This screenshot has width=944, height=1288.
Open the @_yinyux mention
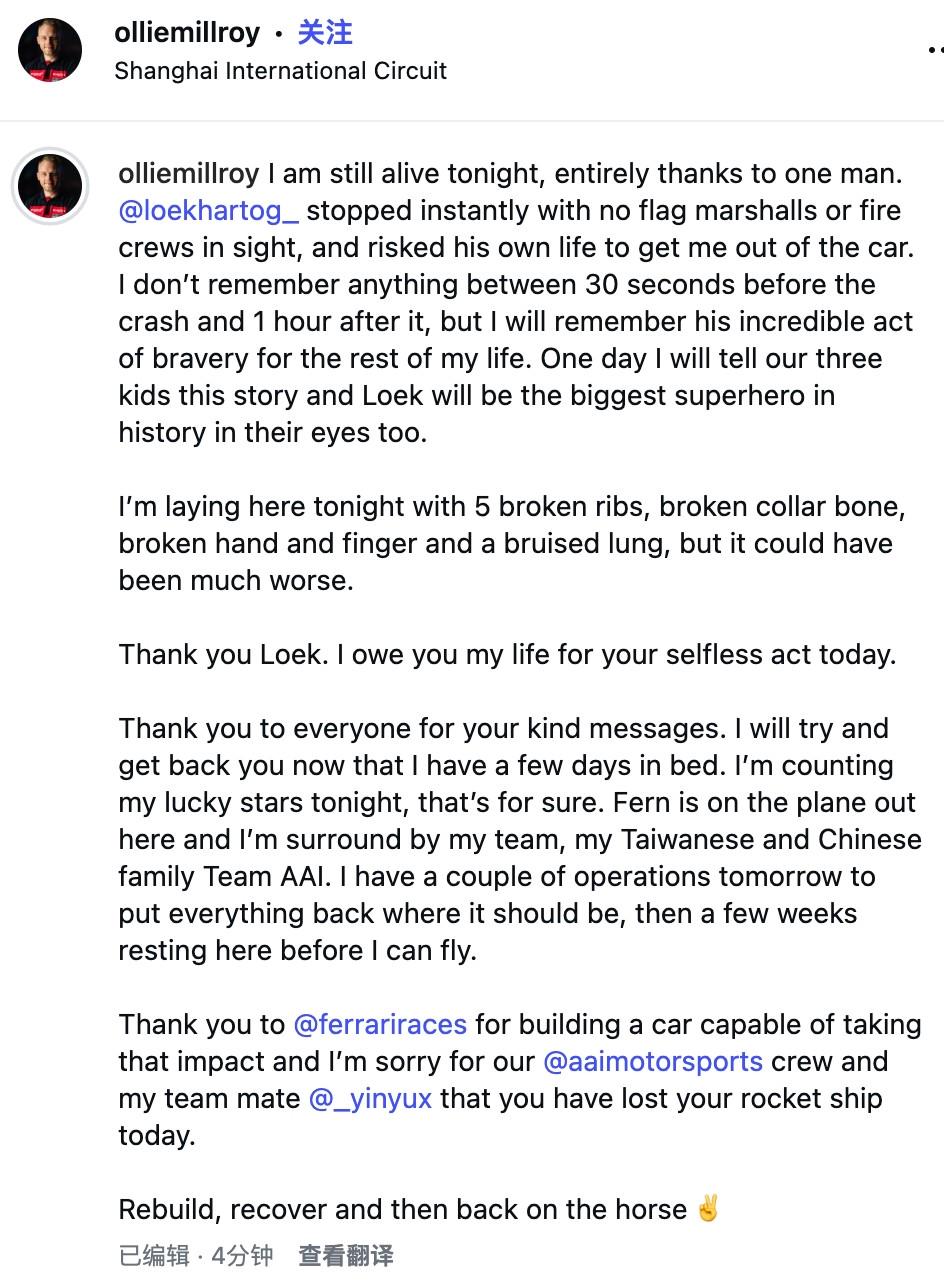click(x=371, y=1099)
